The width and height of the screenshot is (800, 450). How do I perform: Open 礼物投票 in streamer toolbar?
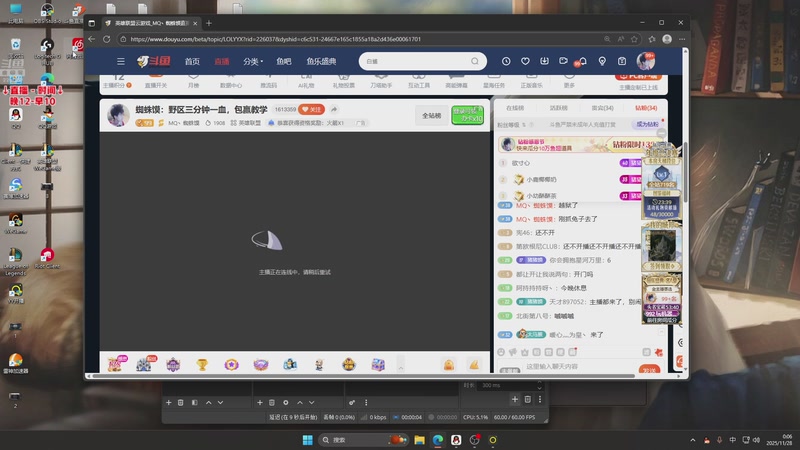[343, 82]
